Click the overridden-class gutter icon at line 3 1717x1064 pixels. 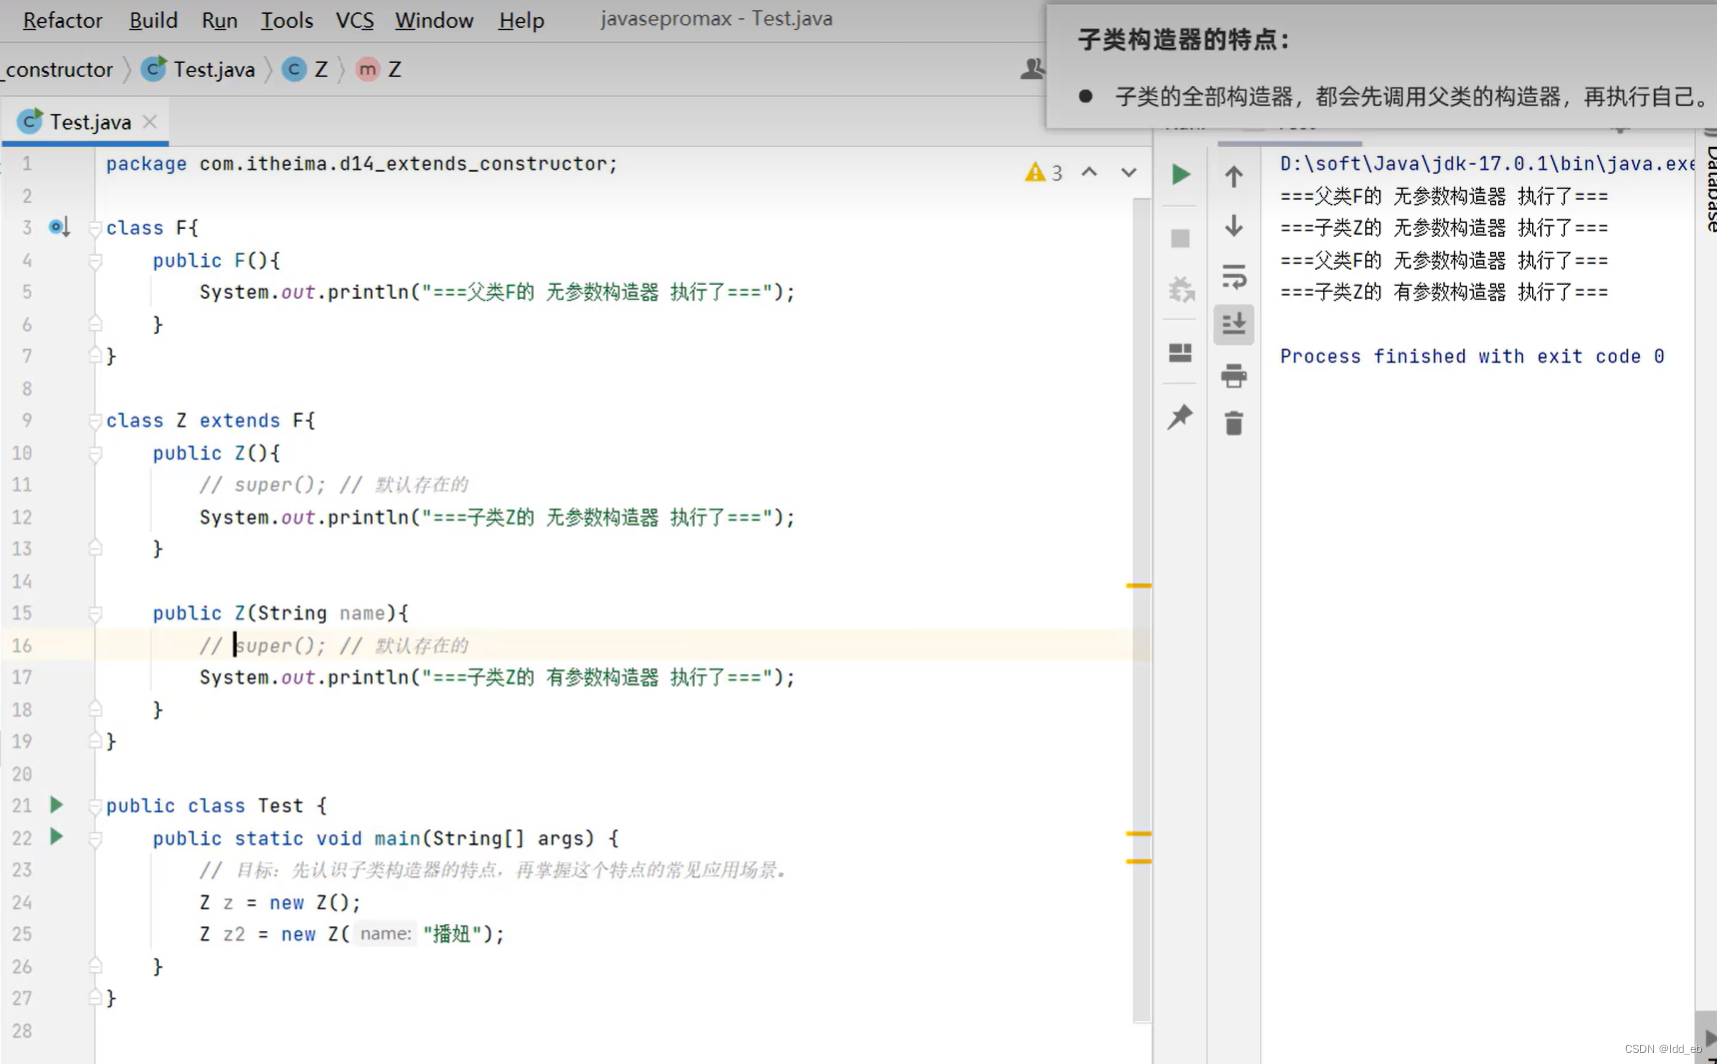coord(59,228)
